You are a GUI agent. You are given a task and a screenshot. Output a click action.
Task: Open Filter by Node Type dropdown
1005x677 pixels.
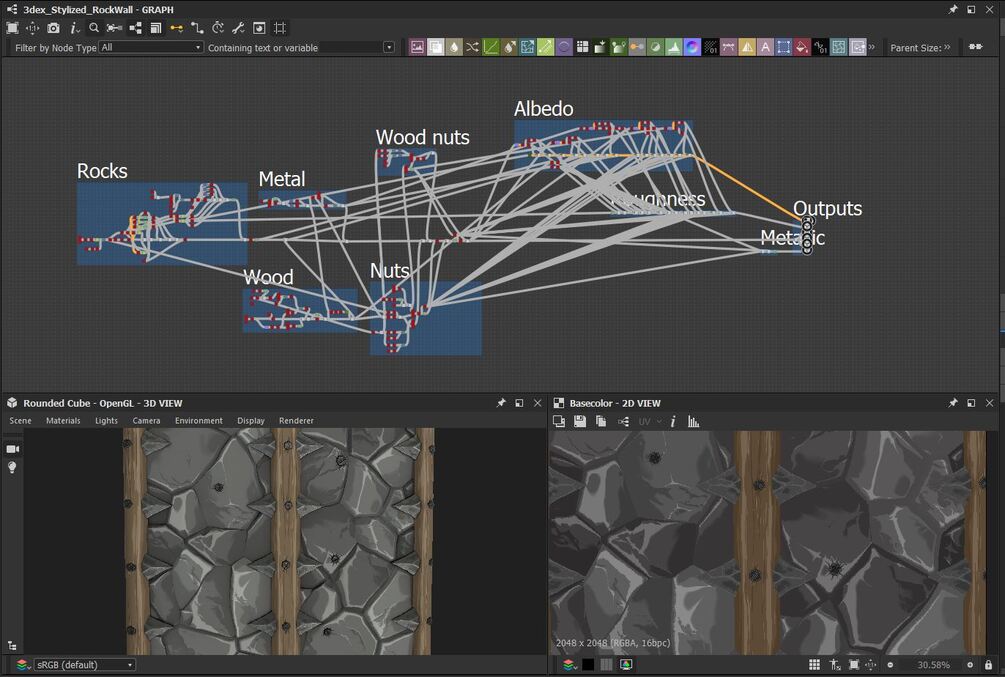point(151,47)
